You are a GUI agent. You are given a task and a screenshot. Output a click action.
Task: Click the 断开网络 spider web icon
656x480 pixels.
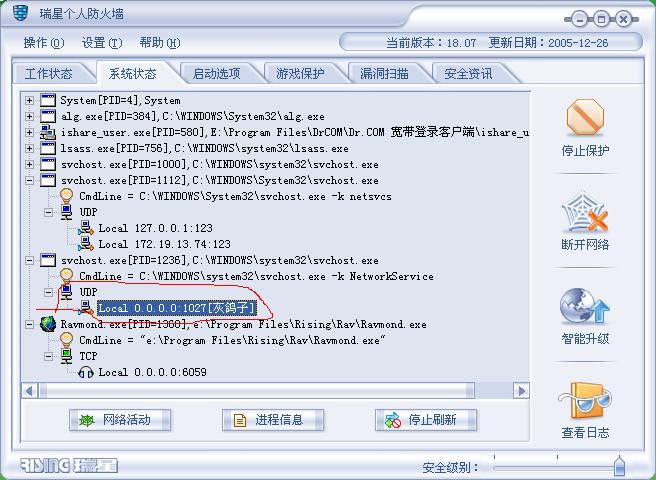(x=585, y=213)
